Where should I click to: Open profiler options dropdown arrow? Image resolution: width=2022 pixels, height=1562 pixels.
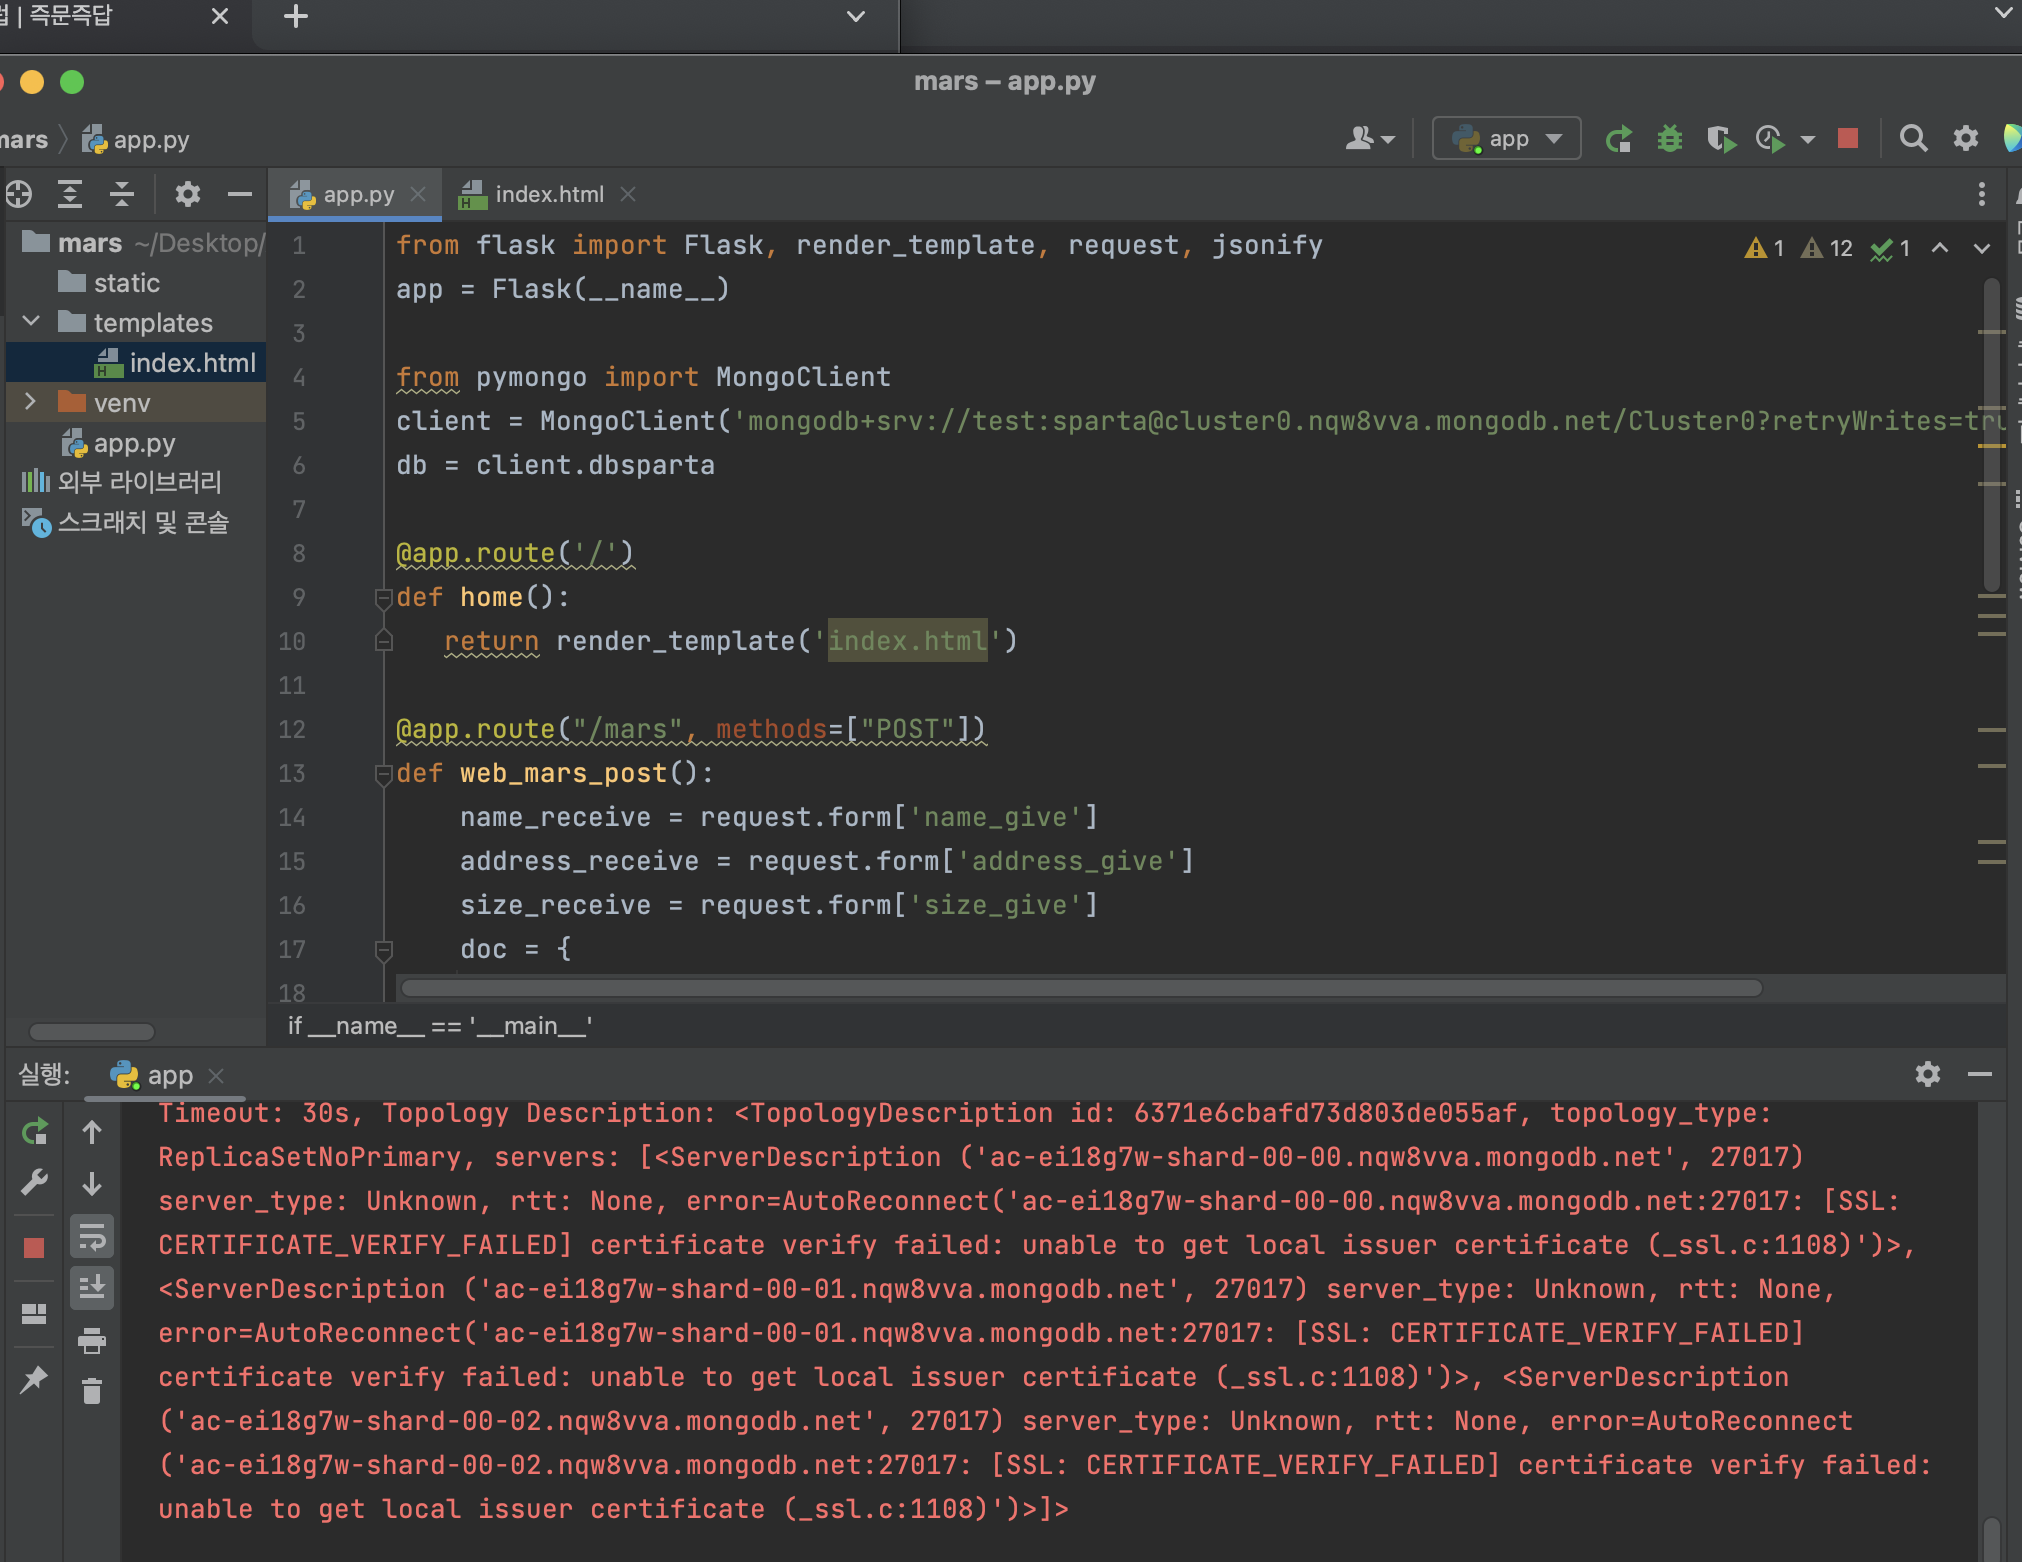[x=1808, y=140]
